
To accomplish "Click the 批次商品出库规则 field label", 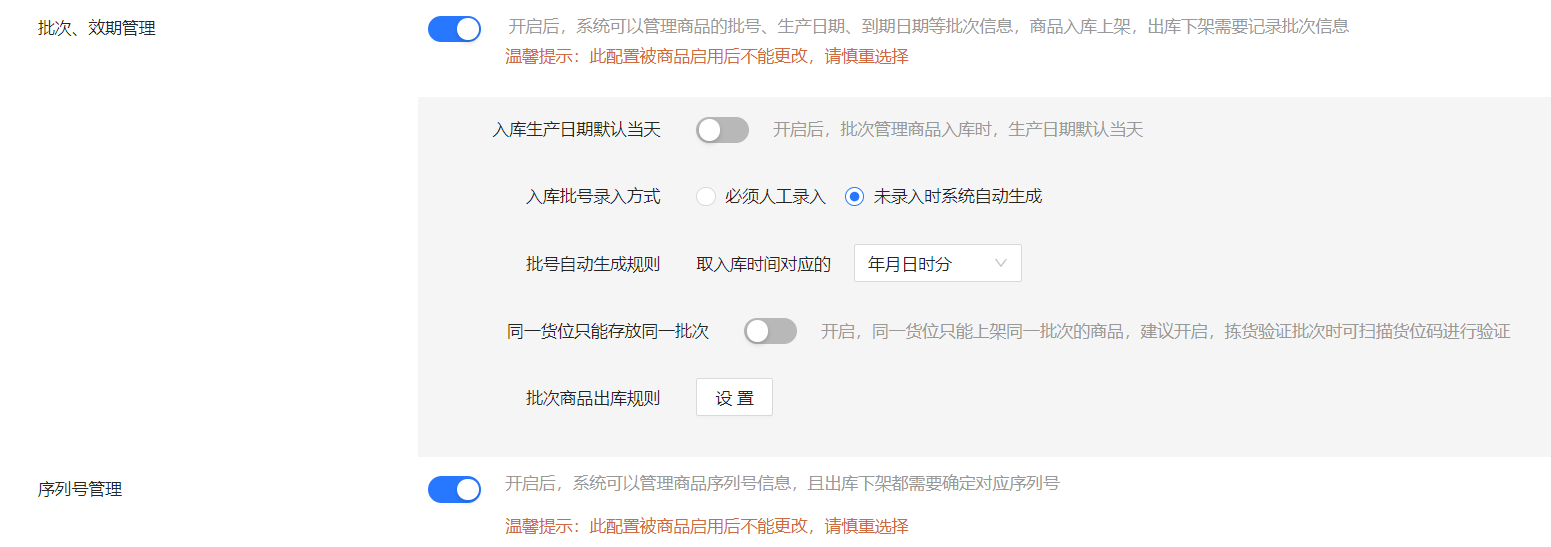I will point(593,397).
